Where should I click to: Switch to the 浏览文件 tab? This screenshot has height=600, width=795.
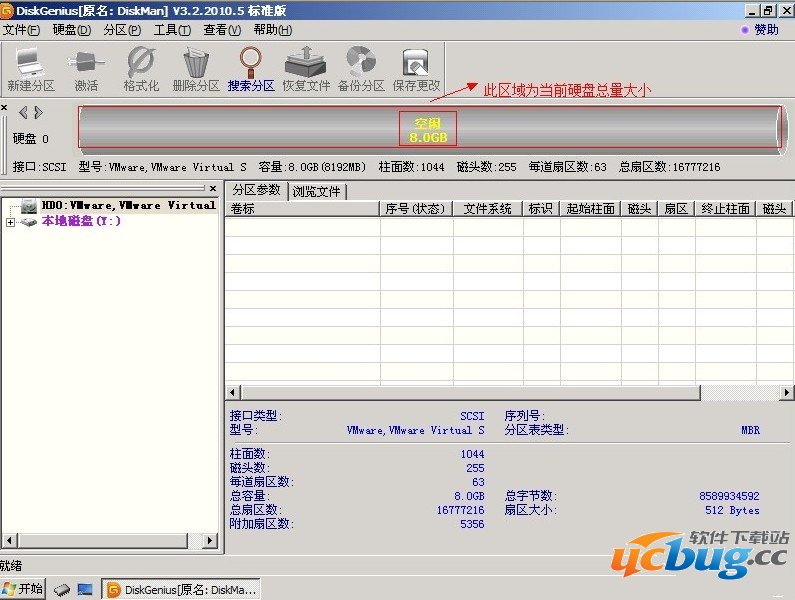316,191
